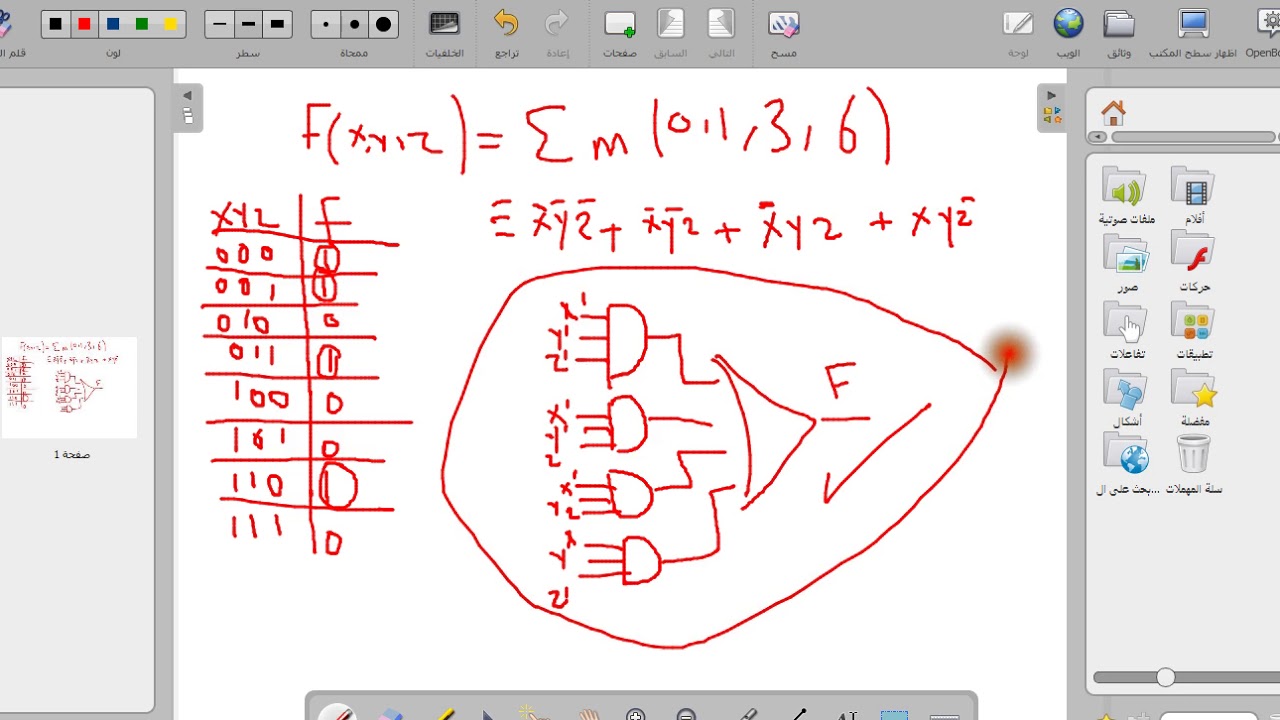This screenshot has height=720, width=1280.
Task: Select the black pen color
Action: pos(56,25)
